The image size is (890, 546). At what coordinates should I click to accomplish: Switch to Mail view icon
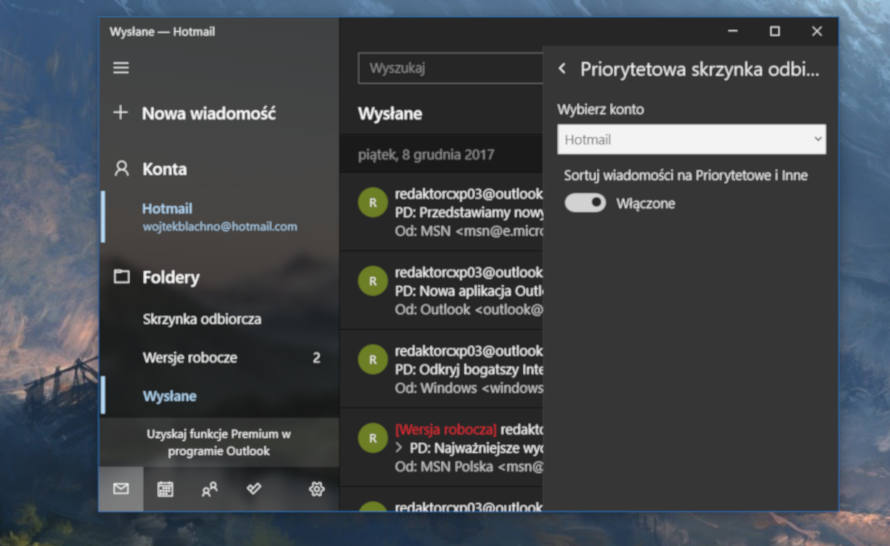click(x=121, y=489)
